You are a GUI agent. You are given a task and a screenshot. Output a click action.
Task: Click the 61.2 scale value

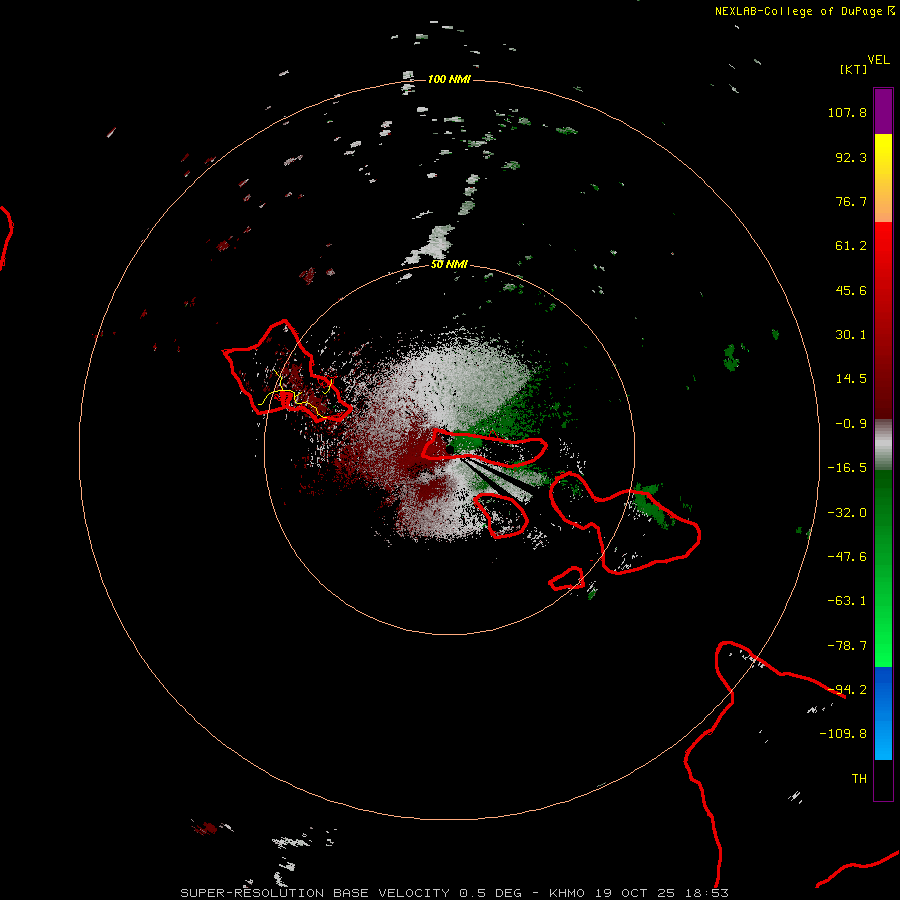coord(851,246)
